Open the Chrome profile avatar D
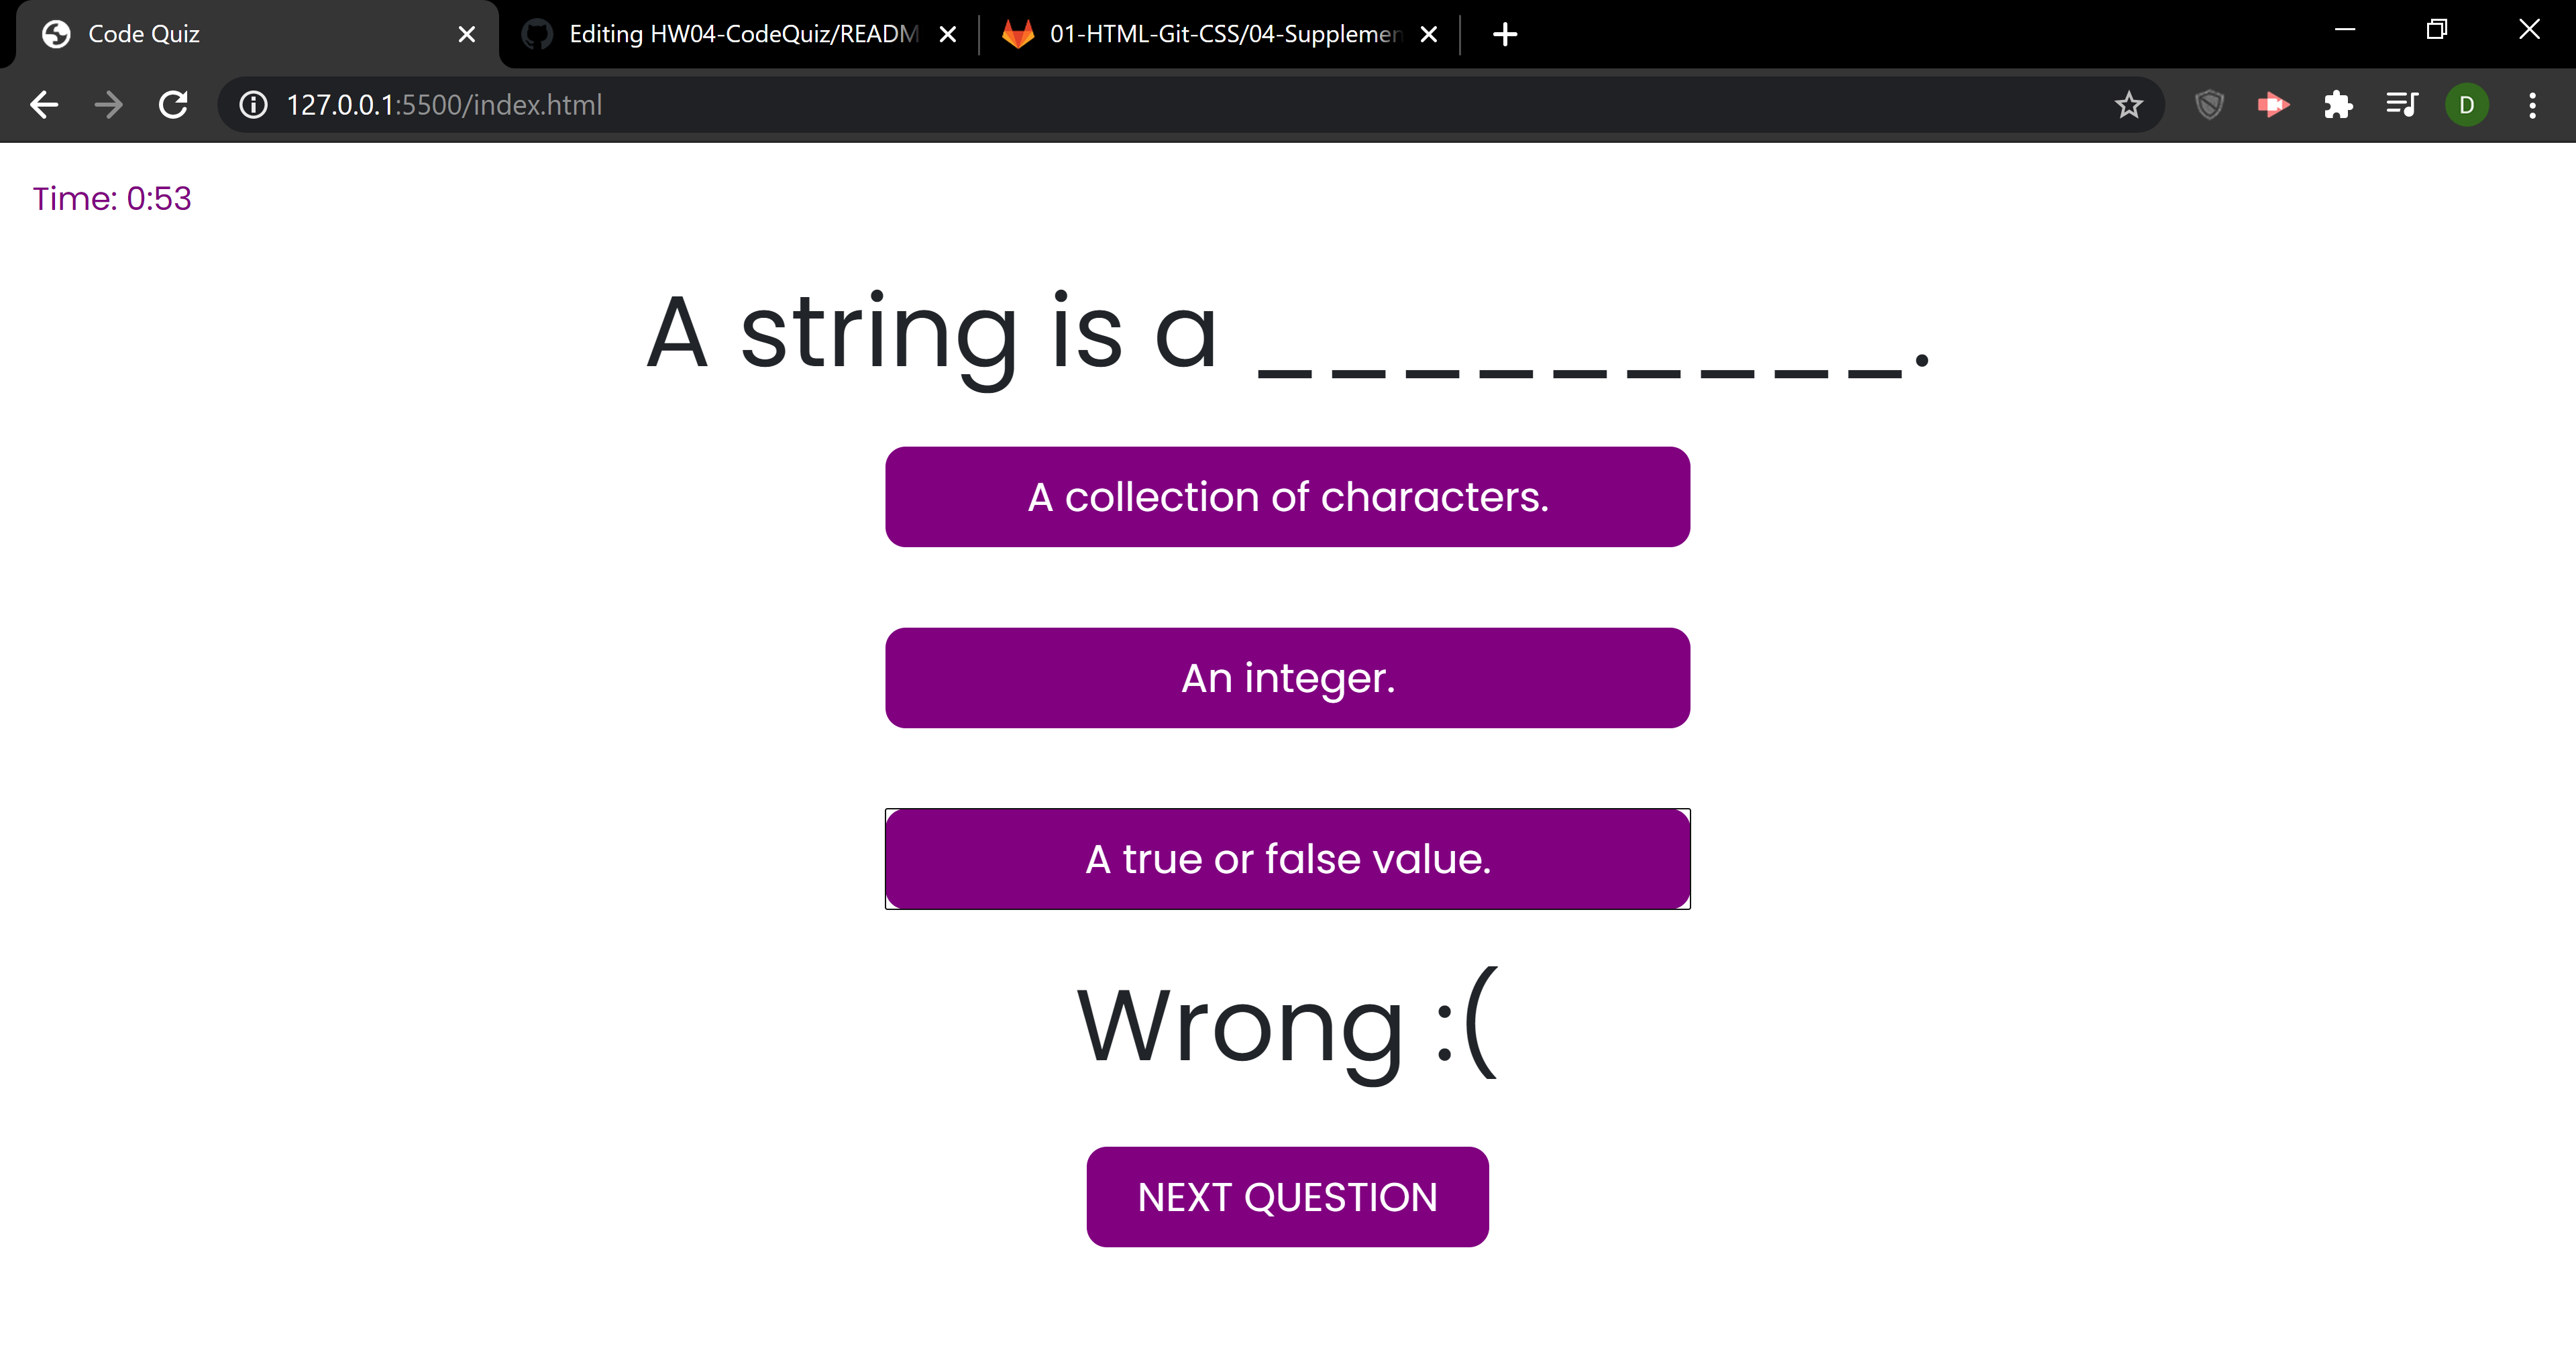Screen dimensions: 2576x1368 tap(2466, 104)
